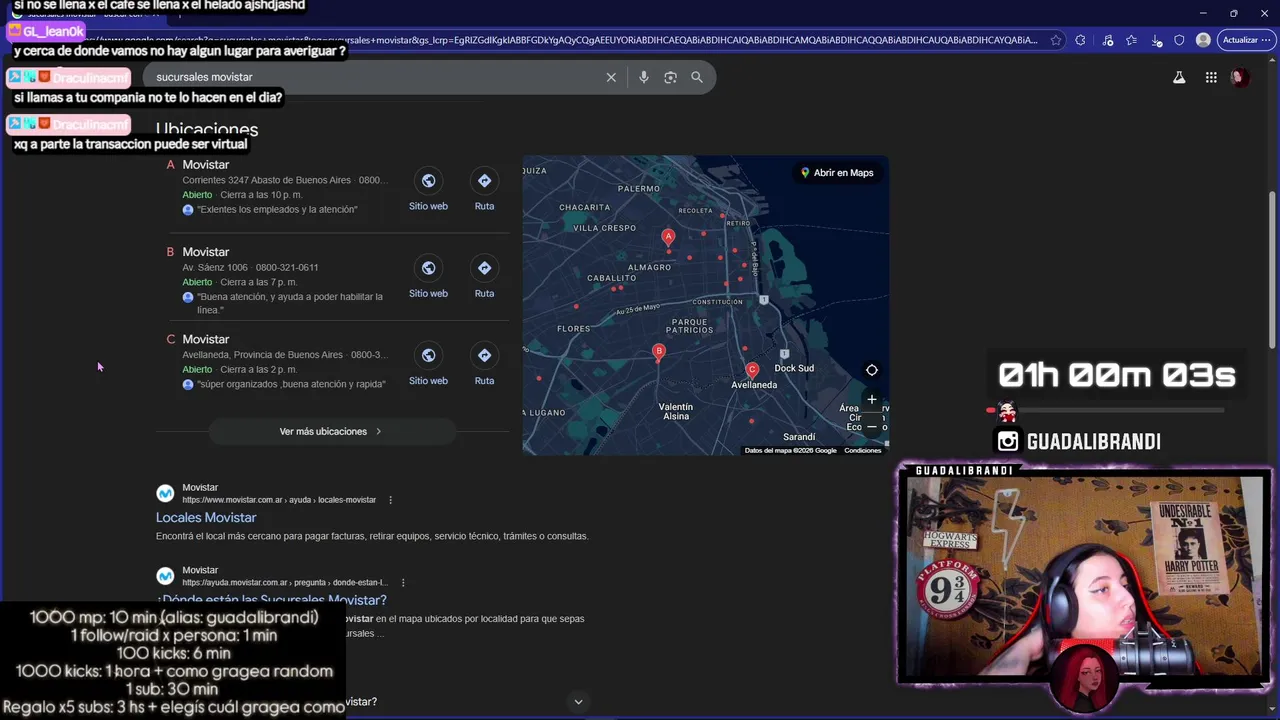Open more options for Locales Movistar result

[390, 500]
